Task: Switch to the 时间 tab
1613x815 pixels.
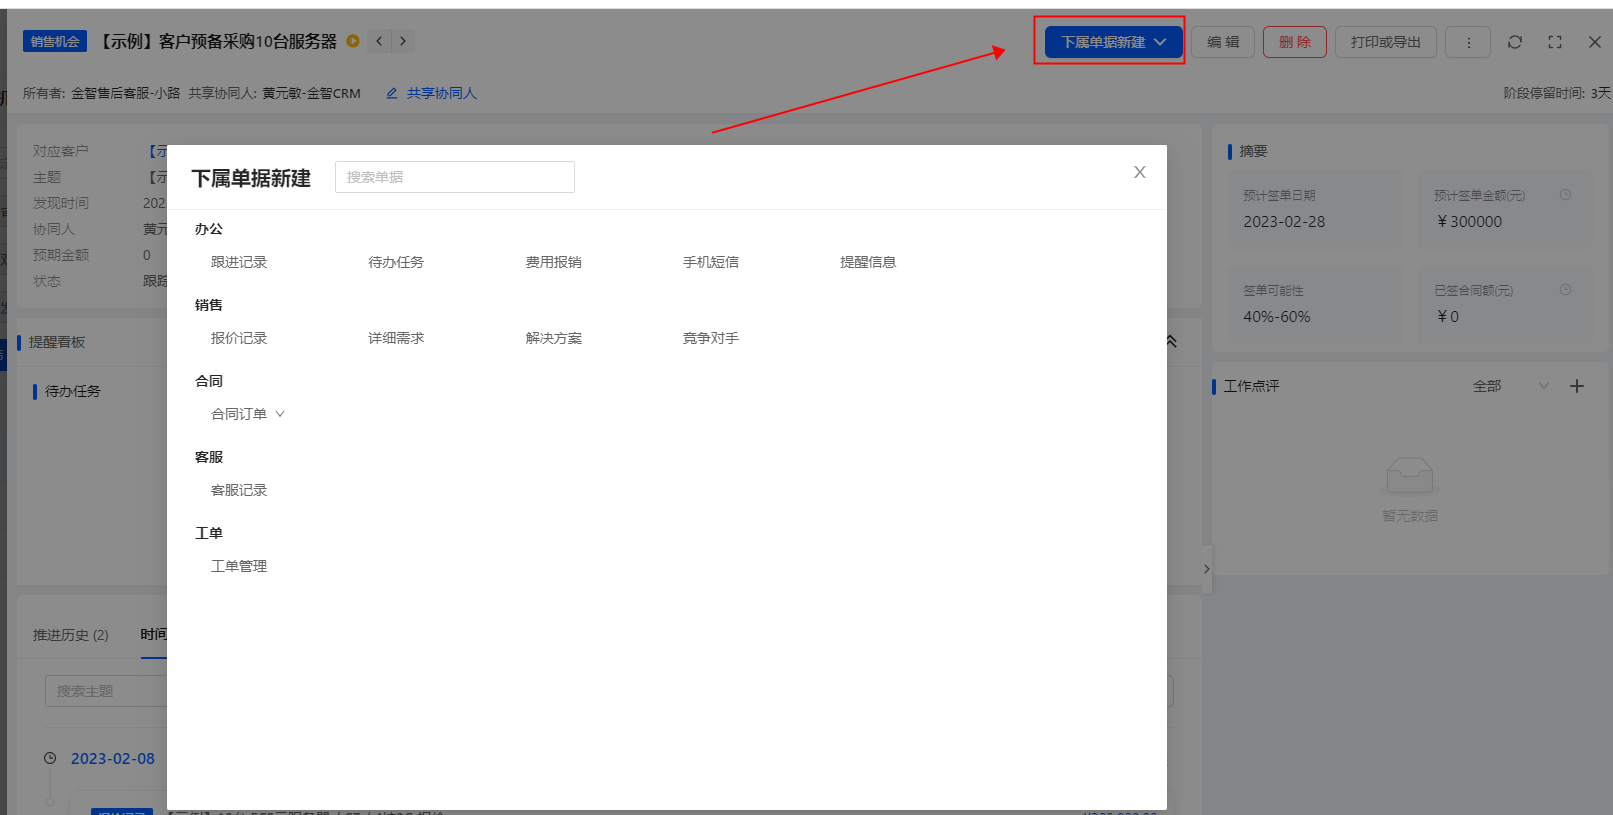Action: point(153,635)
